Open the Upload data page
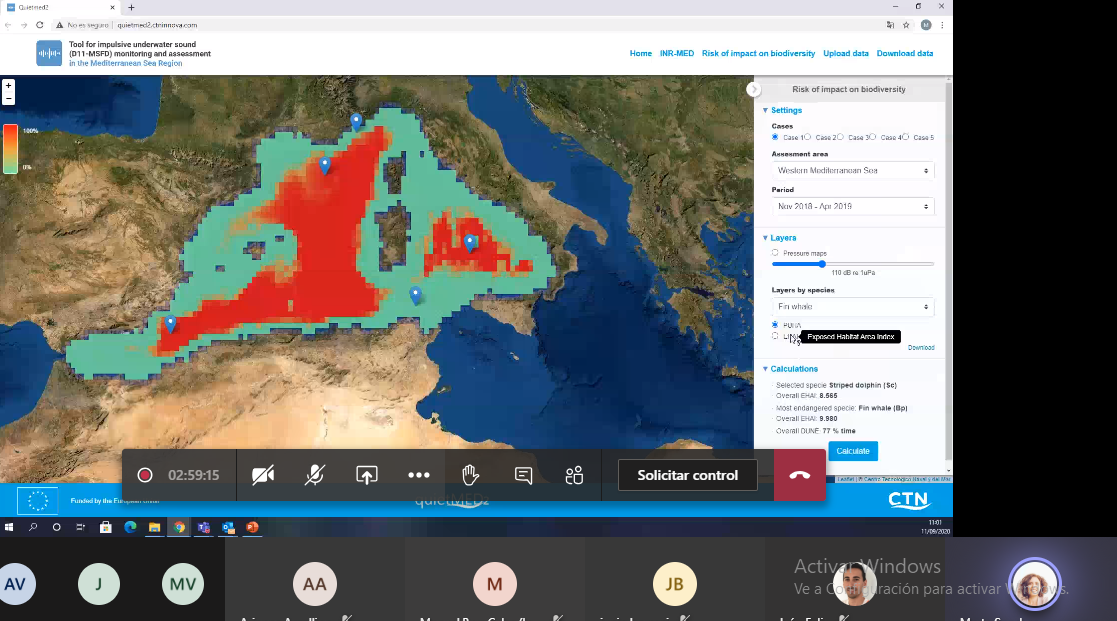 pyautogui.click(x=846, y=53)
